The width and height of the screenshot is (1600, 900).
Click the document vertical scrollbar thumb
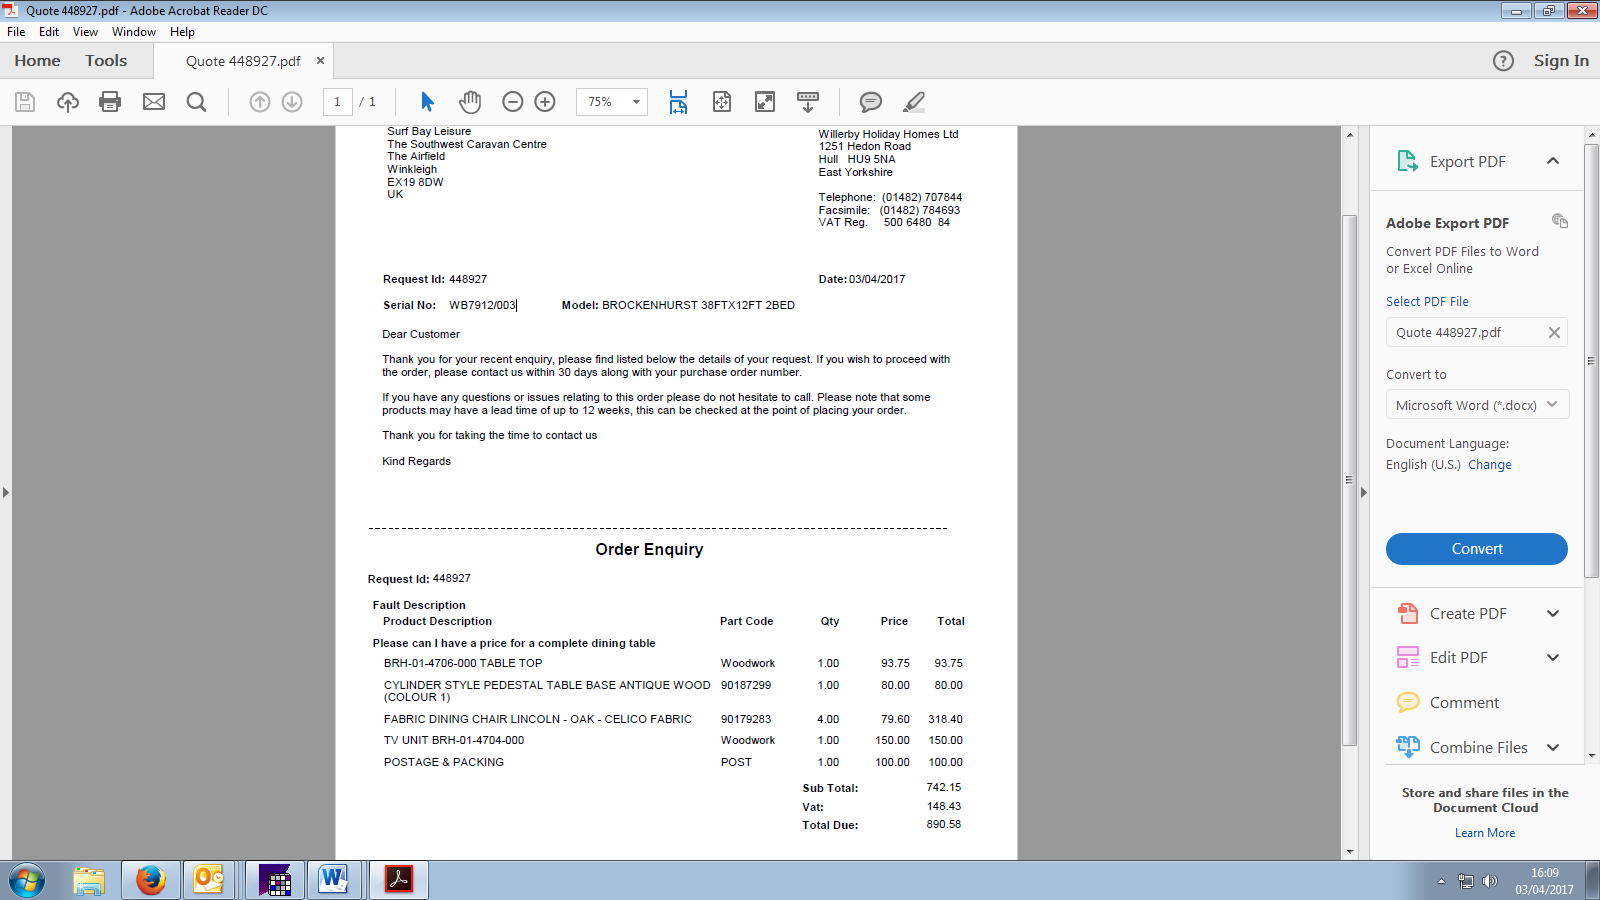point(1350,480)
